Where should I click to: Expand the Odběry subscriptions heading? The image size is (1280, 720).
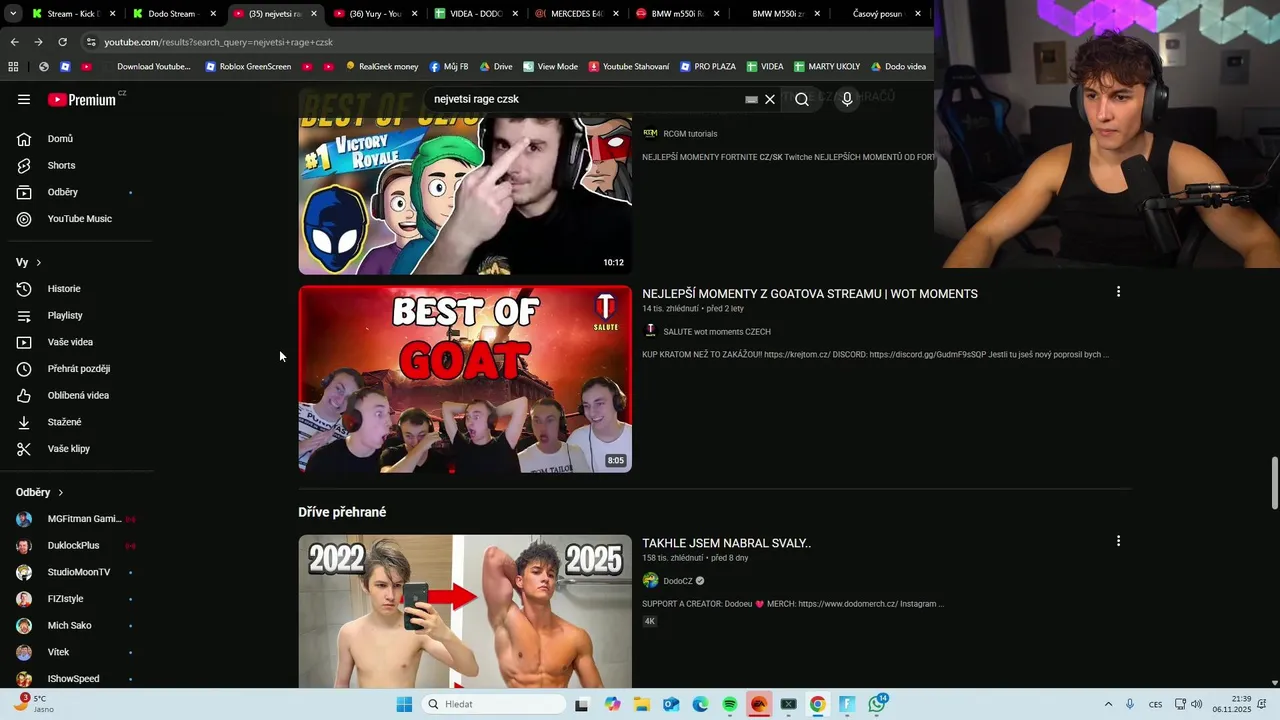(40, 492)
